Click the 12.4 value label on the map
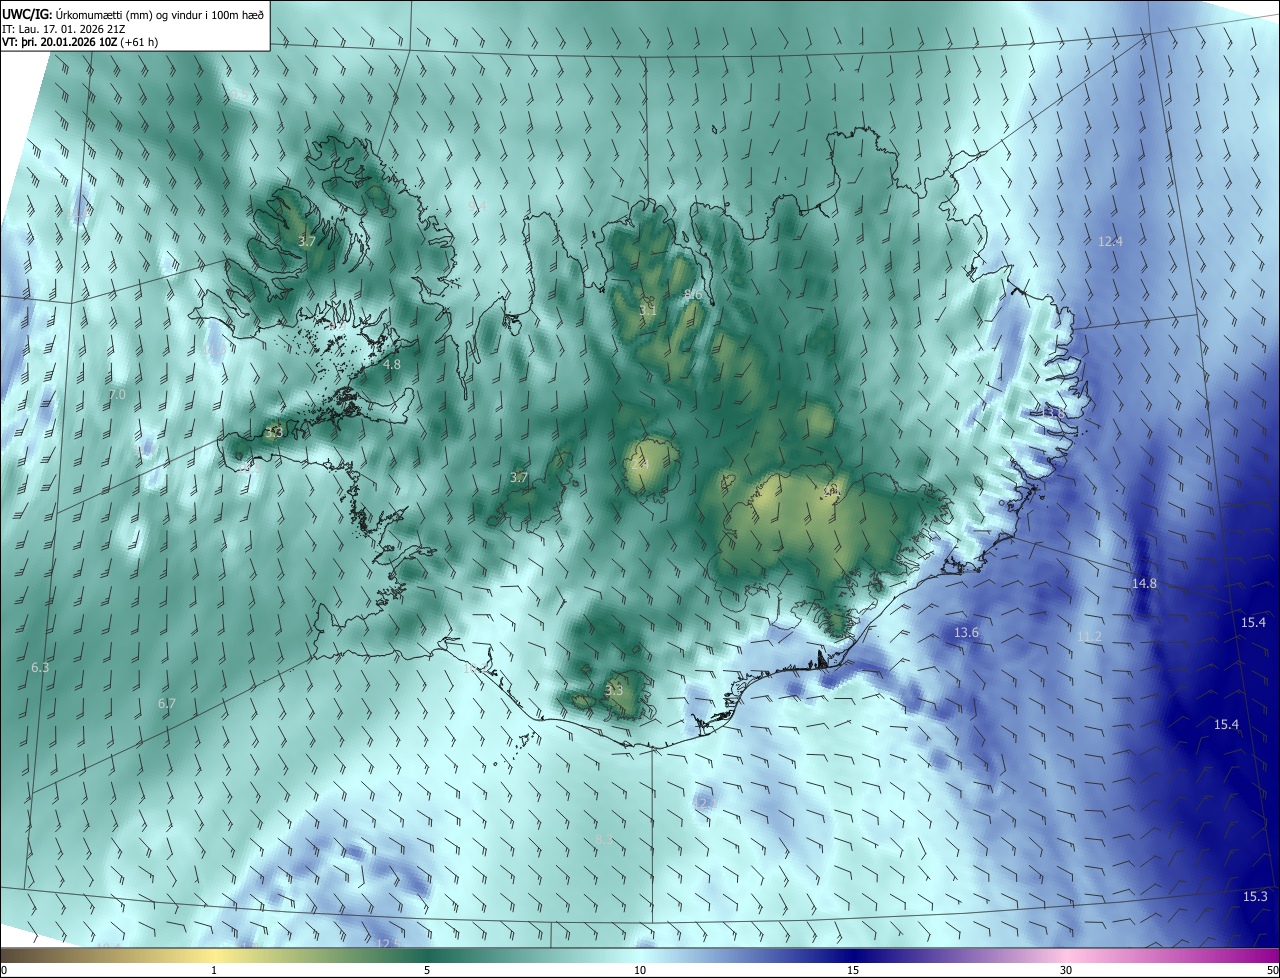Screen dimensions: 1280x978 [x=1110, y=241]
